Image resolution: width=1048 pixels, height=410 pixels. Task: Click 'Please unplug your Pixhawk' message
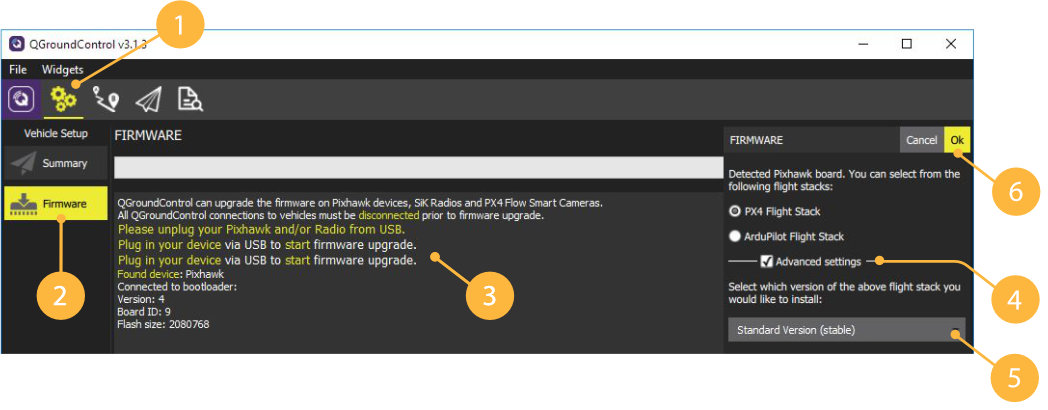(x=261, y=229)
